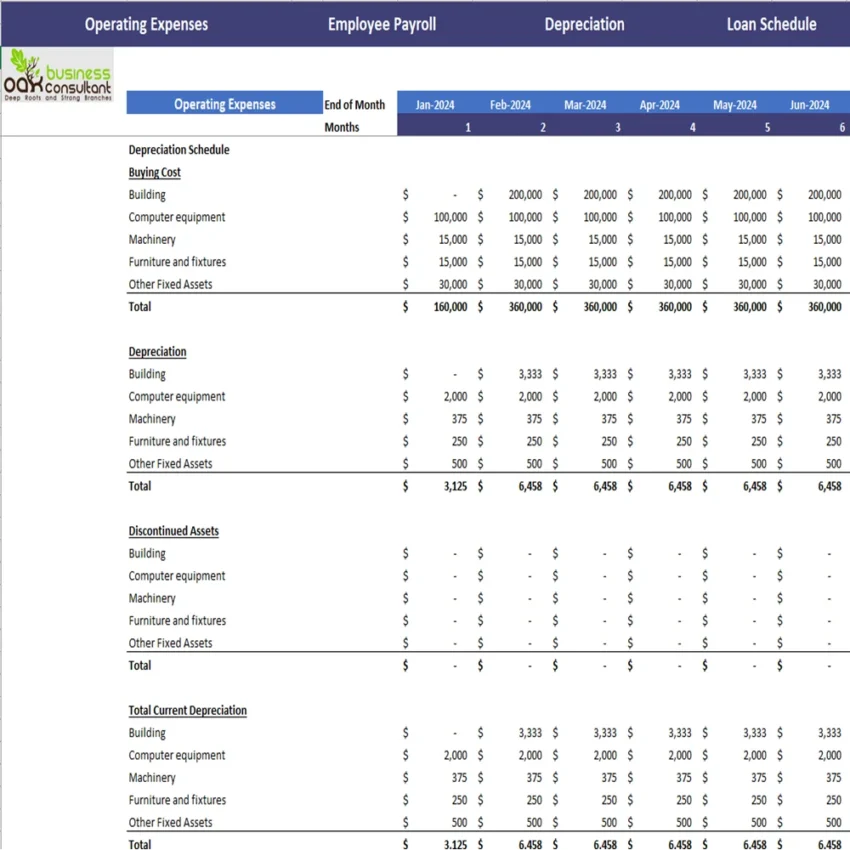Select the Jan-2024 column header
The image size is (850, 850).
[x=435, y=104]
